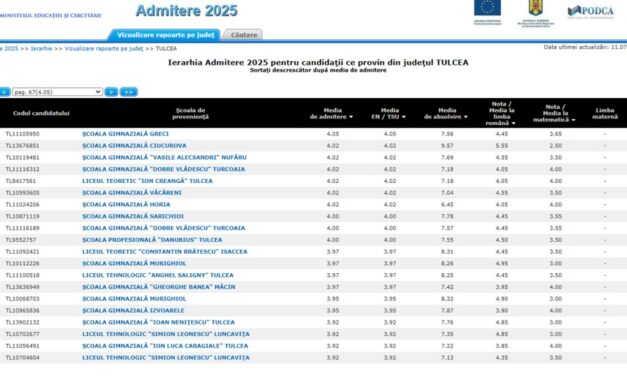Viewport: 627px width, 376px height.
Task: Click absolvire grade 9.57 in Ciucurova row
Action: [x=447, y=146]
